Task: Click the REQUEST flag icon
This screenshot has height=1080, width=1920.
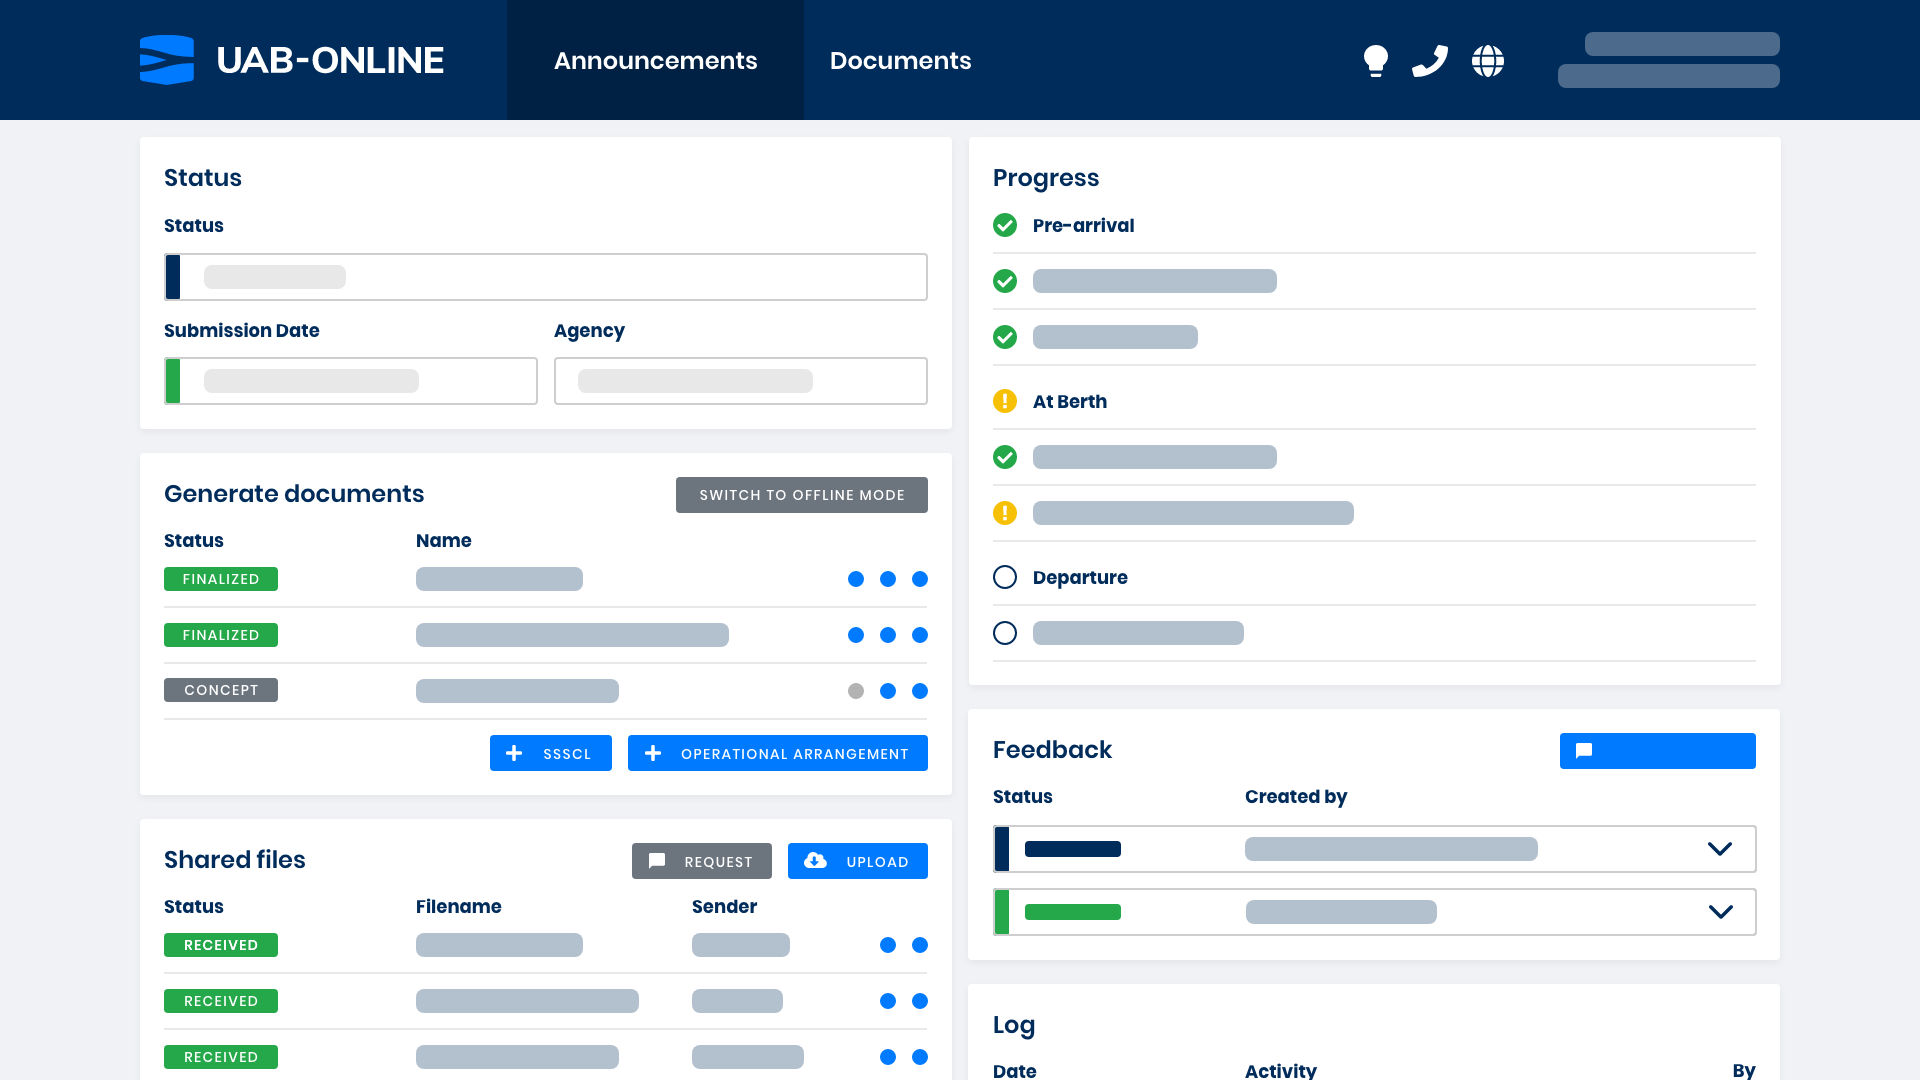Action: click(x=657, y=861)
